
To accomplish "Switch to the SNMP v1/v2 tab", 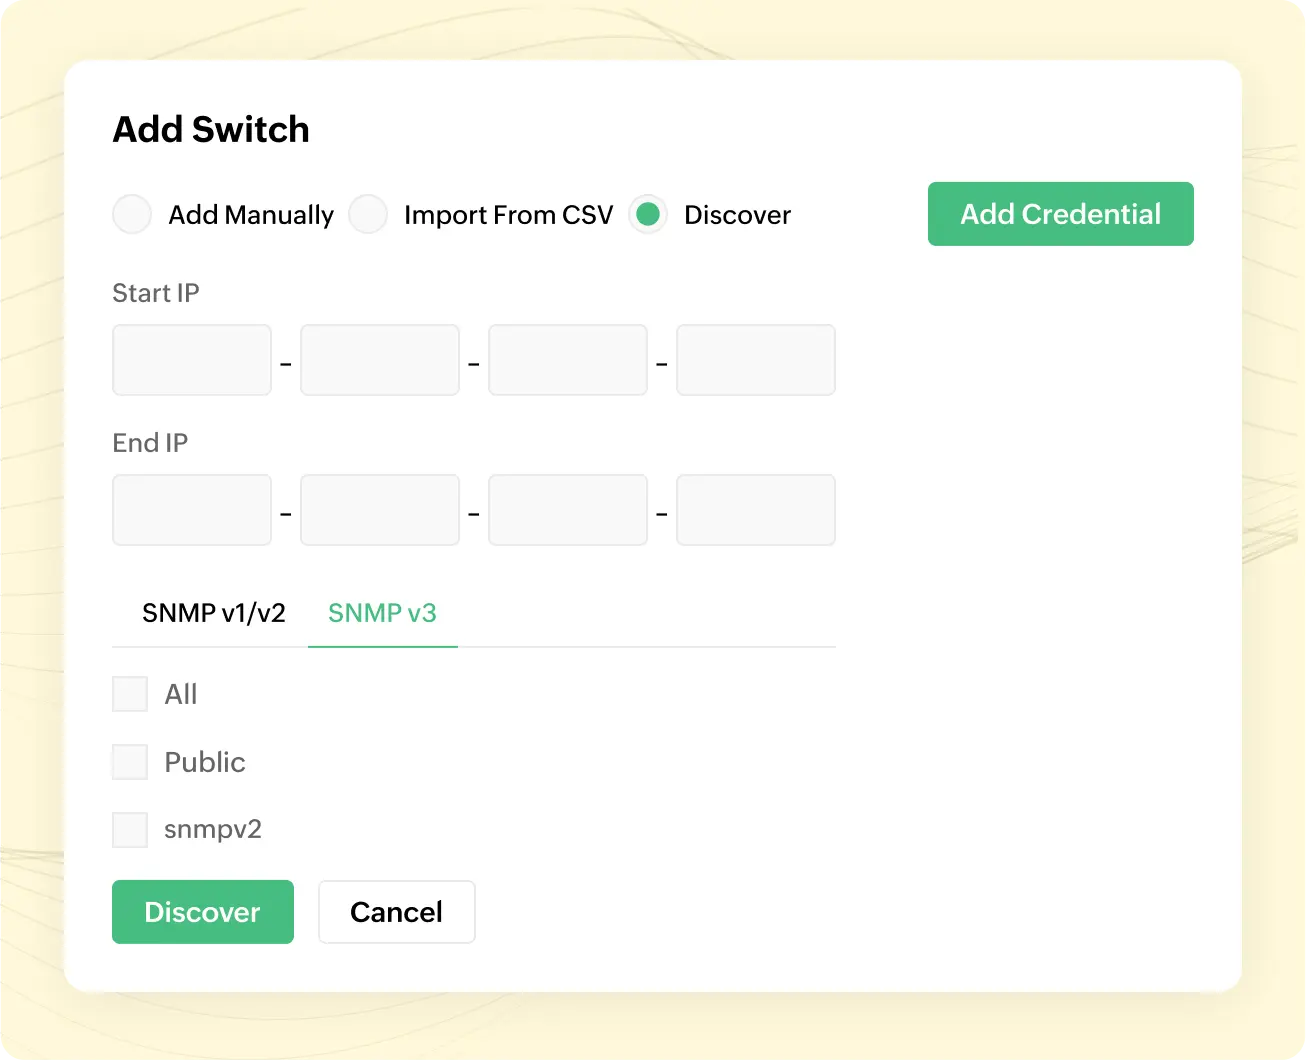I will coord(215,612).
